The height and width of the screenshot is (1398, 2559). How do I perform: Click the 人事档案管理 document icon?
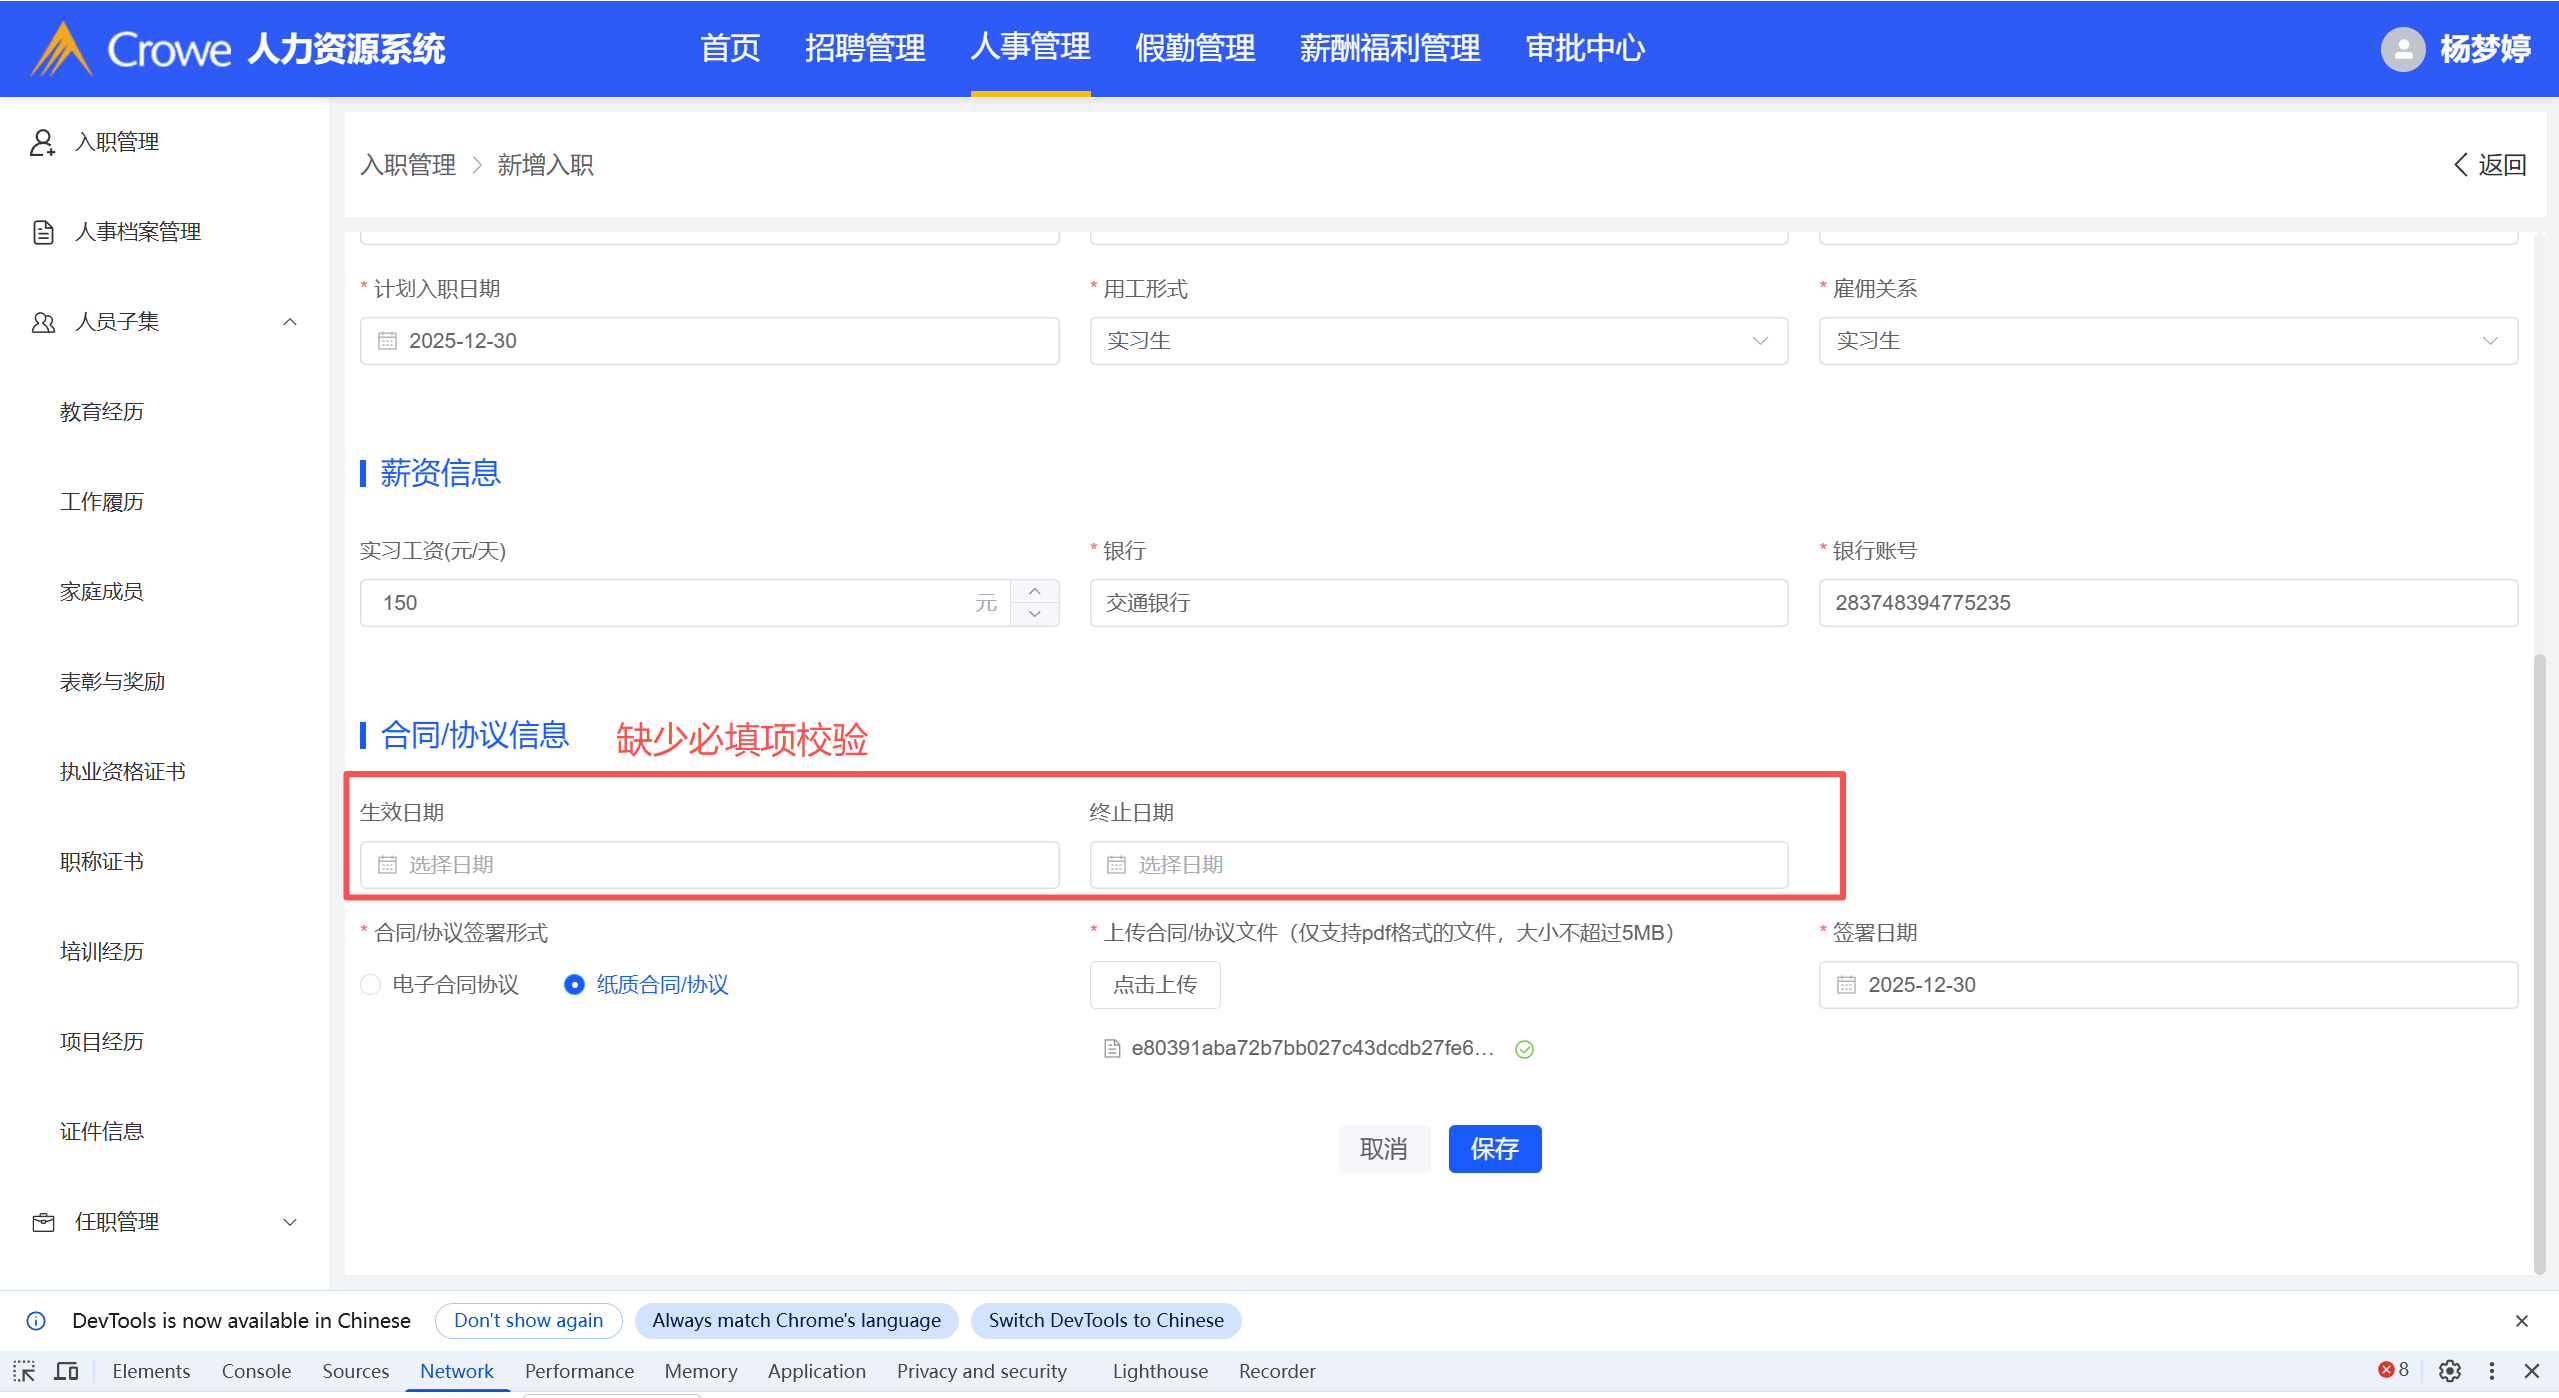coord(42,232)
